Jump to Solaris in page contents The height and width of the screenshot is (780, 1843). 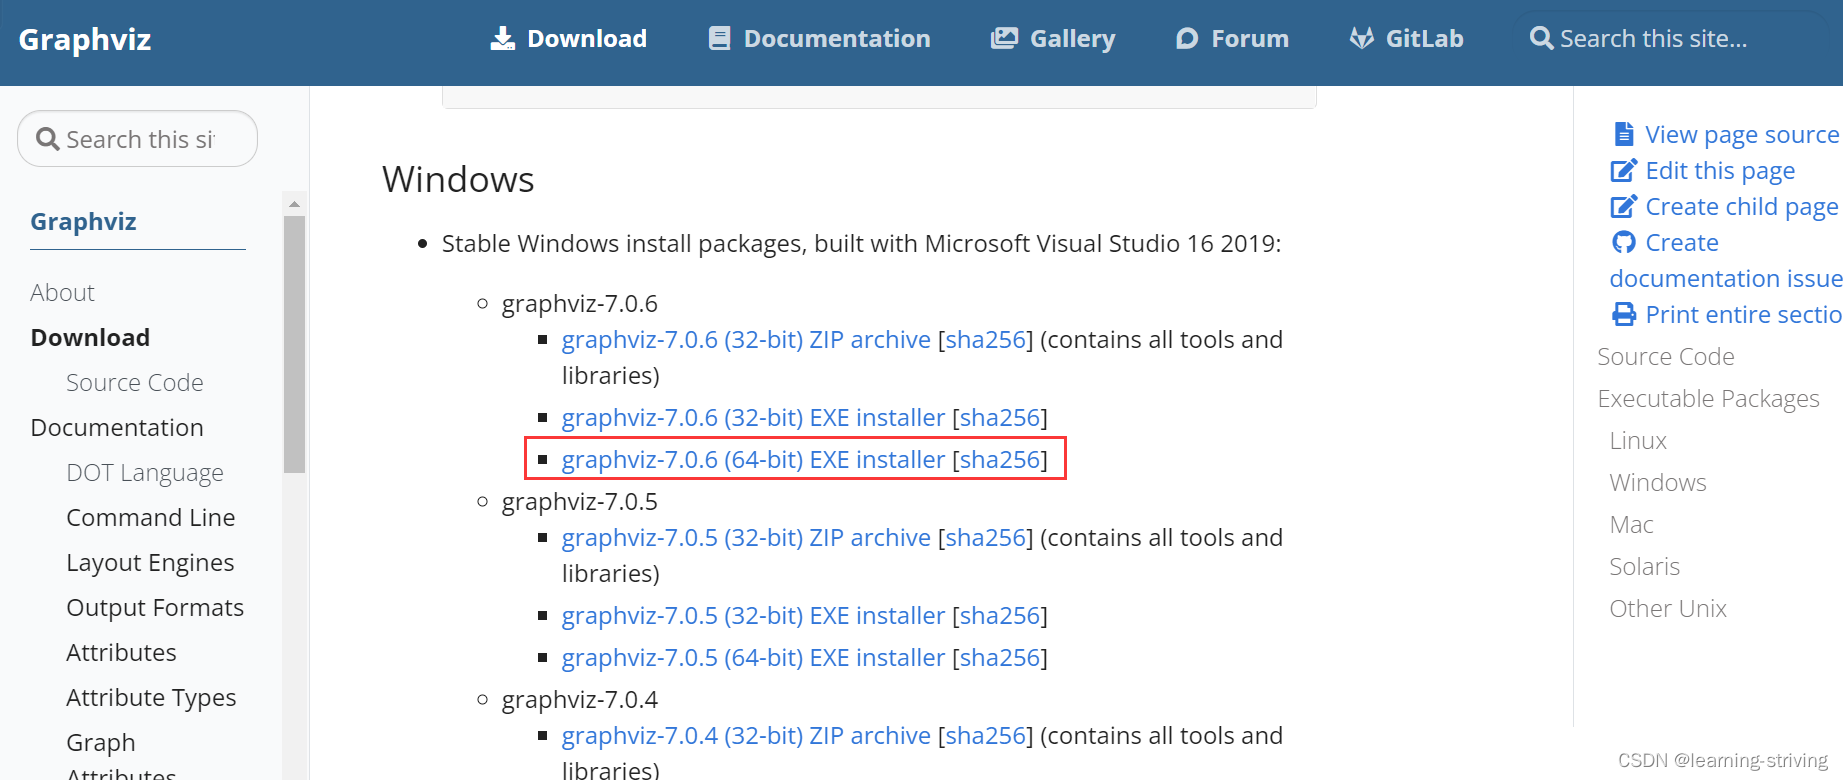[x=1645, y=566]
